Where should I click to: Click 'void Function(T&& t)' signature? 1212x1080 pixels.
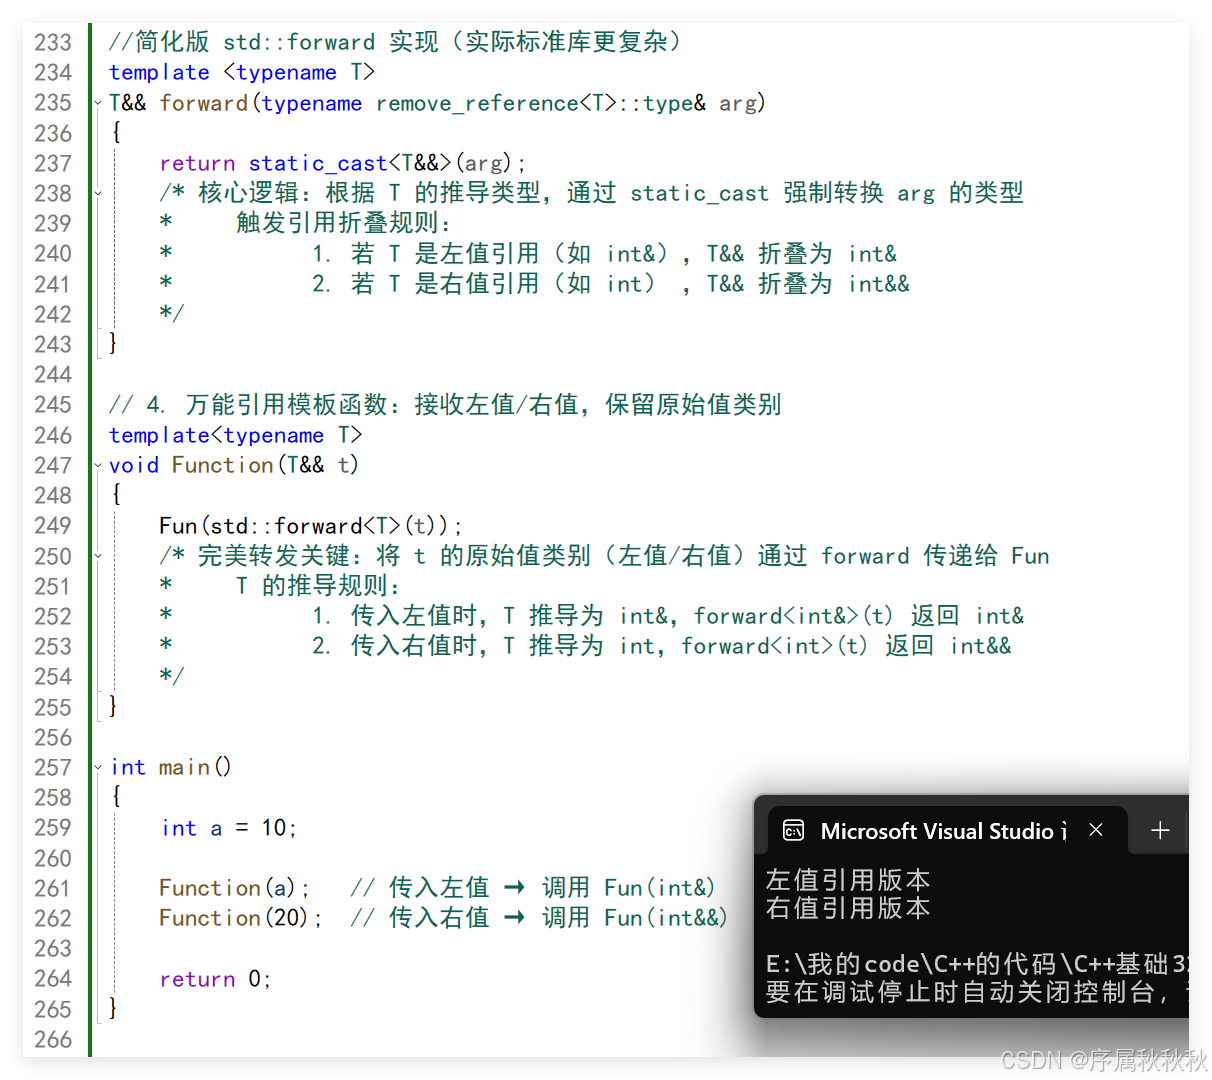coord(234,465)
